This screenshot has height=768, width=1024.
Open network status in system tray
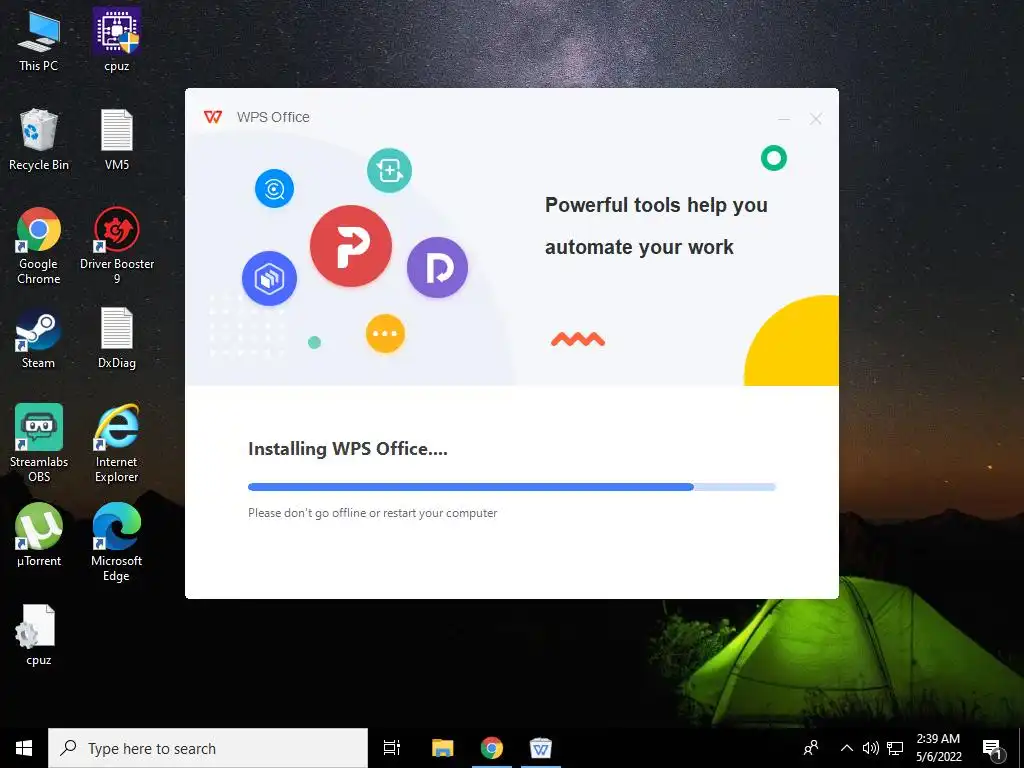tap(895, 748)
